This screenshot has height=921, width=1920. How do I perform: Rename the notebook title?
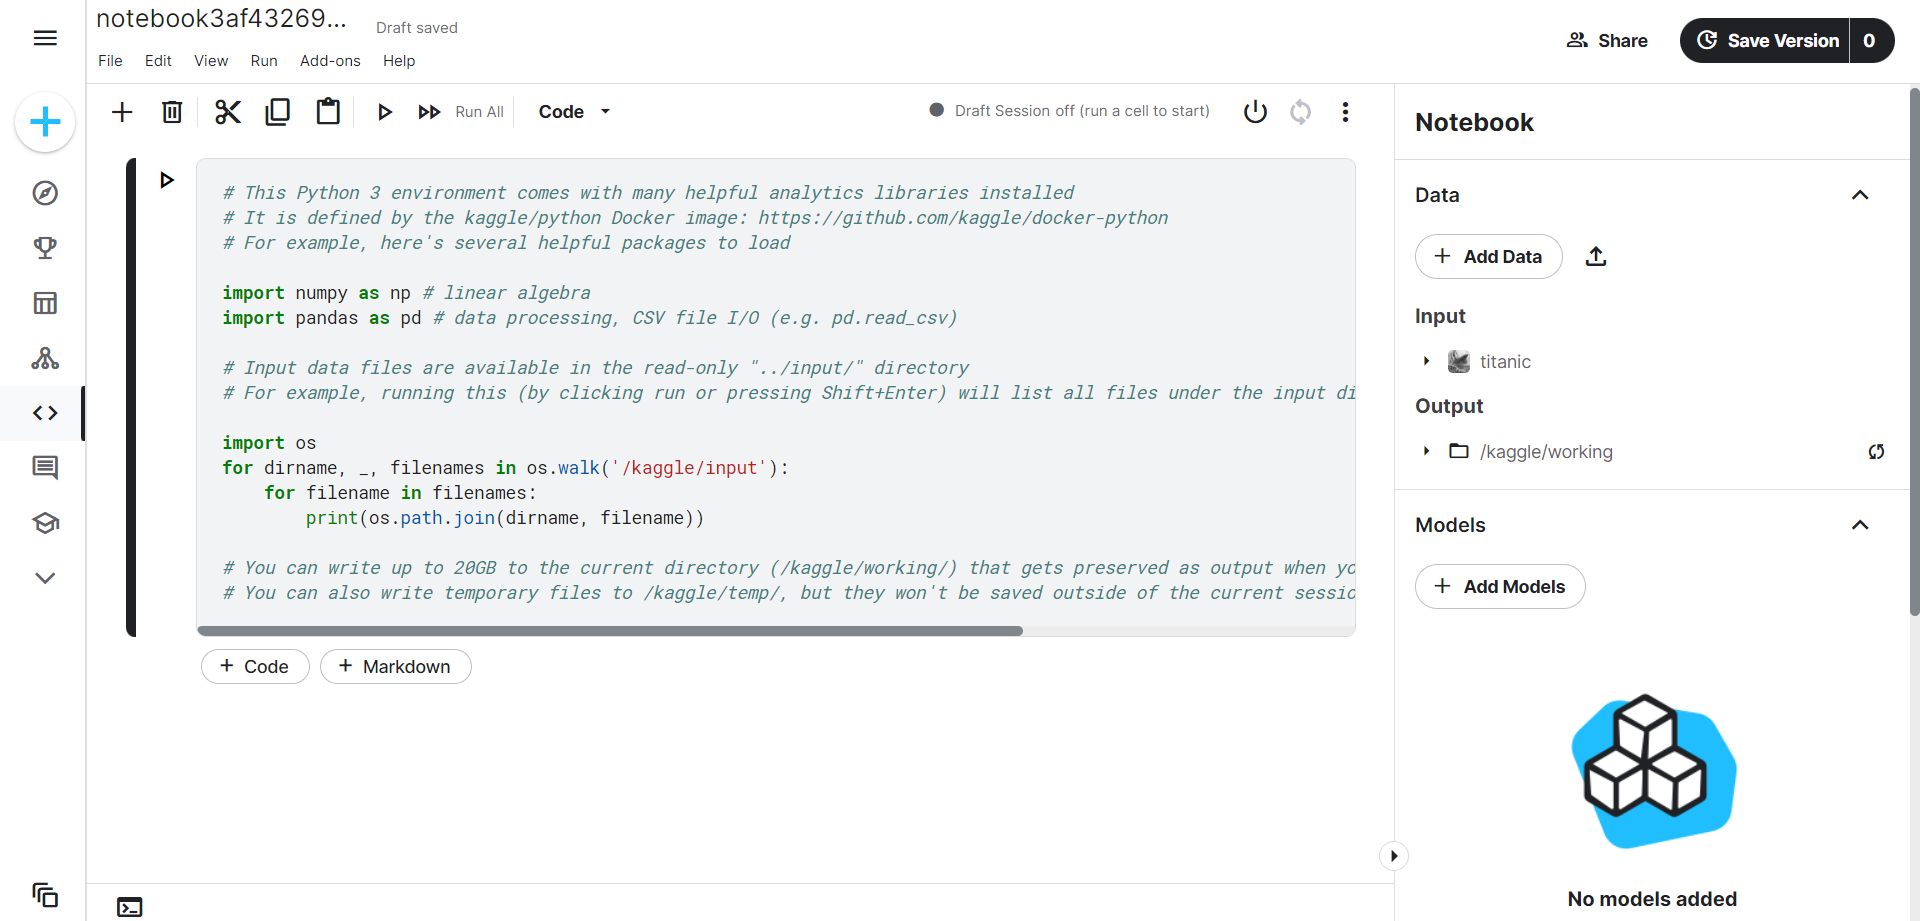tap(222, 19)
